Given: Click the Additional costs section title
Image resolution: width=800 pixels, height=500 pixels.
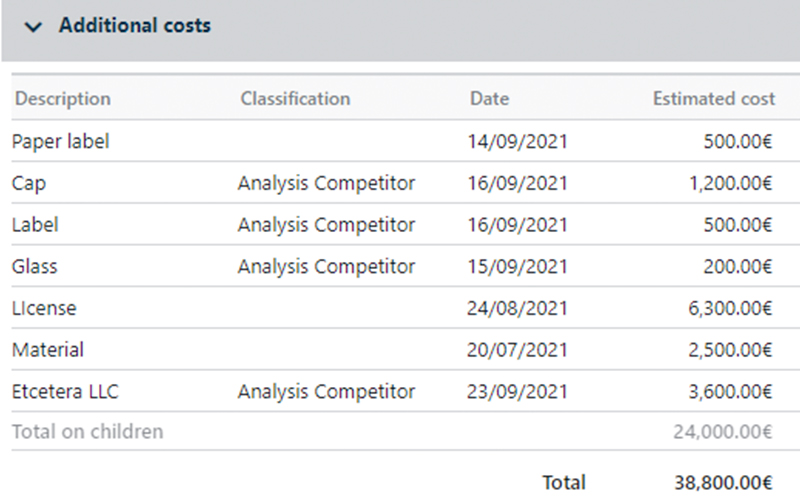Looking at the screenshot, I should [x=135, y=27].
